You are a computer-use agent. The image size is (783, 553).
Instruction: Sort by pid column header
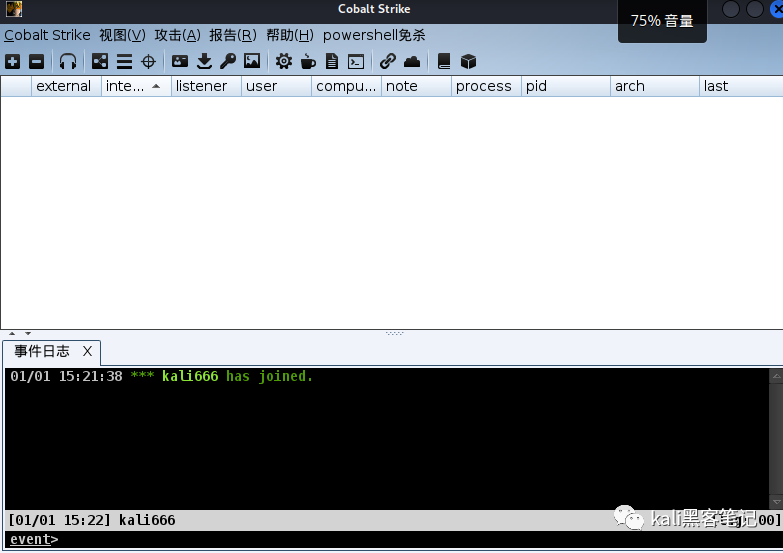pos(565,86)
